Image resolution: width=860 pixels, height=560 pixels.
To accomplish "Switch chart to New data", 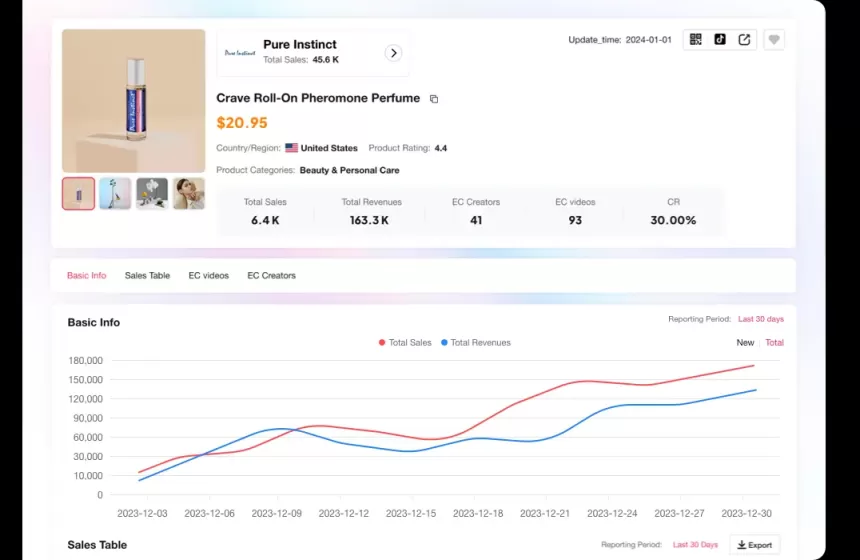I will tap(745, 343).
